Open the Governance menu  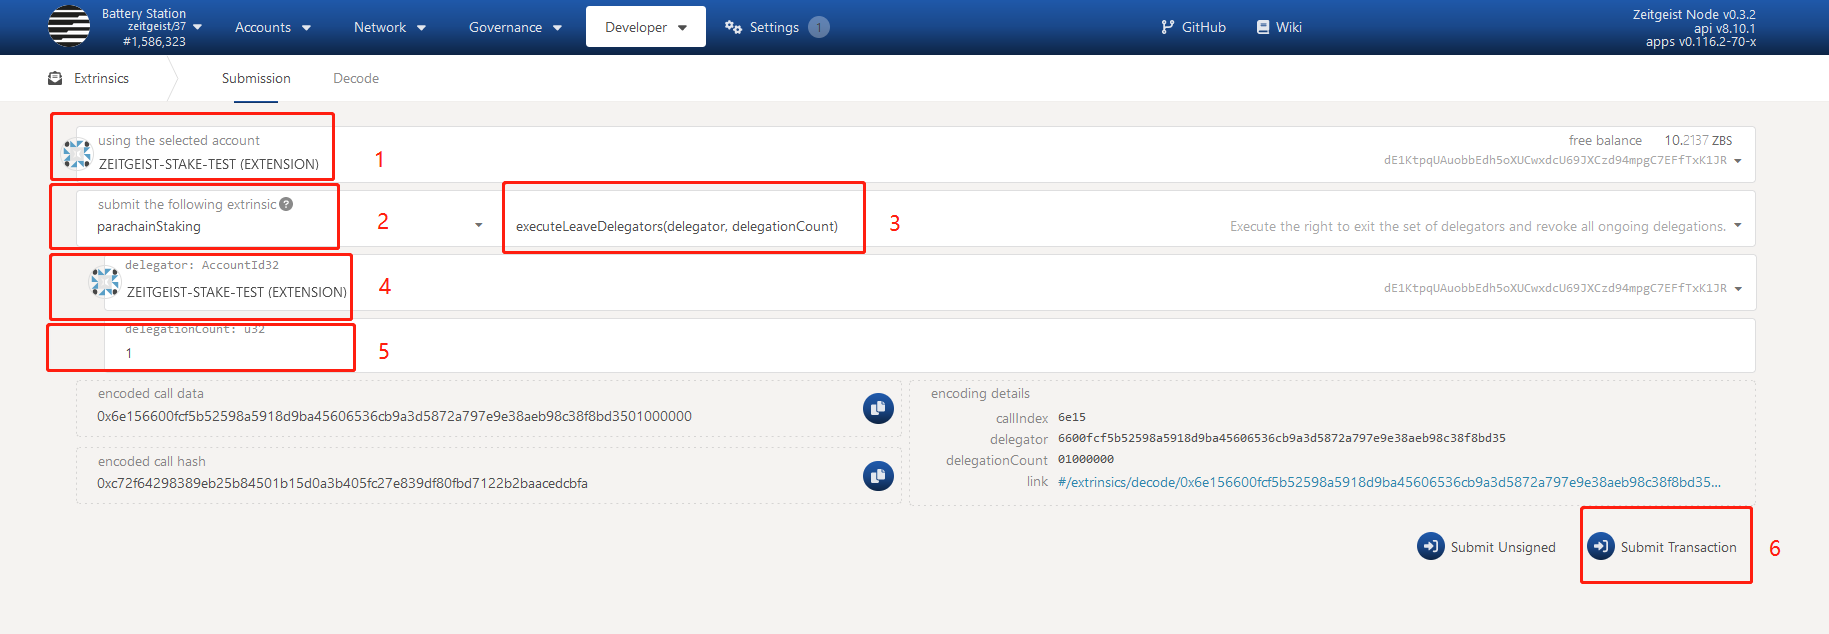pyautogui.click(x=515, y=27)
